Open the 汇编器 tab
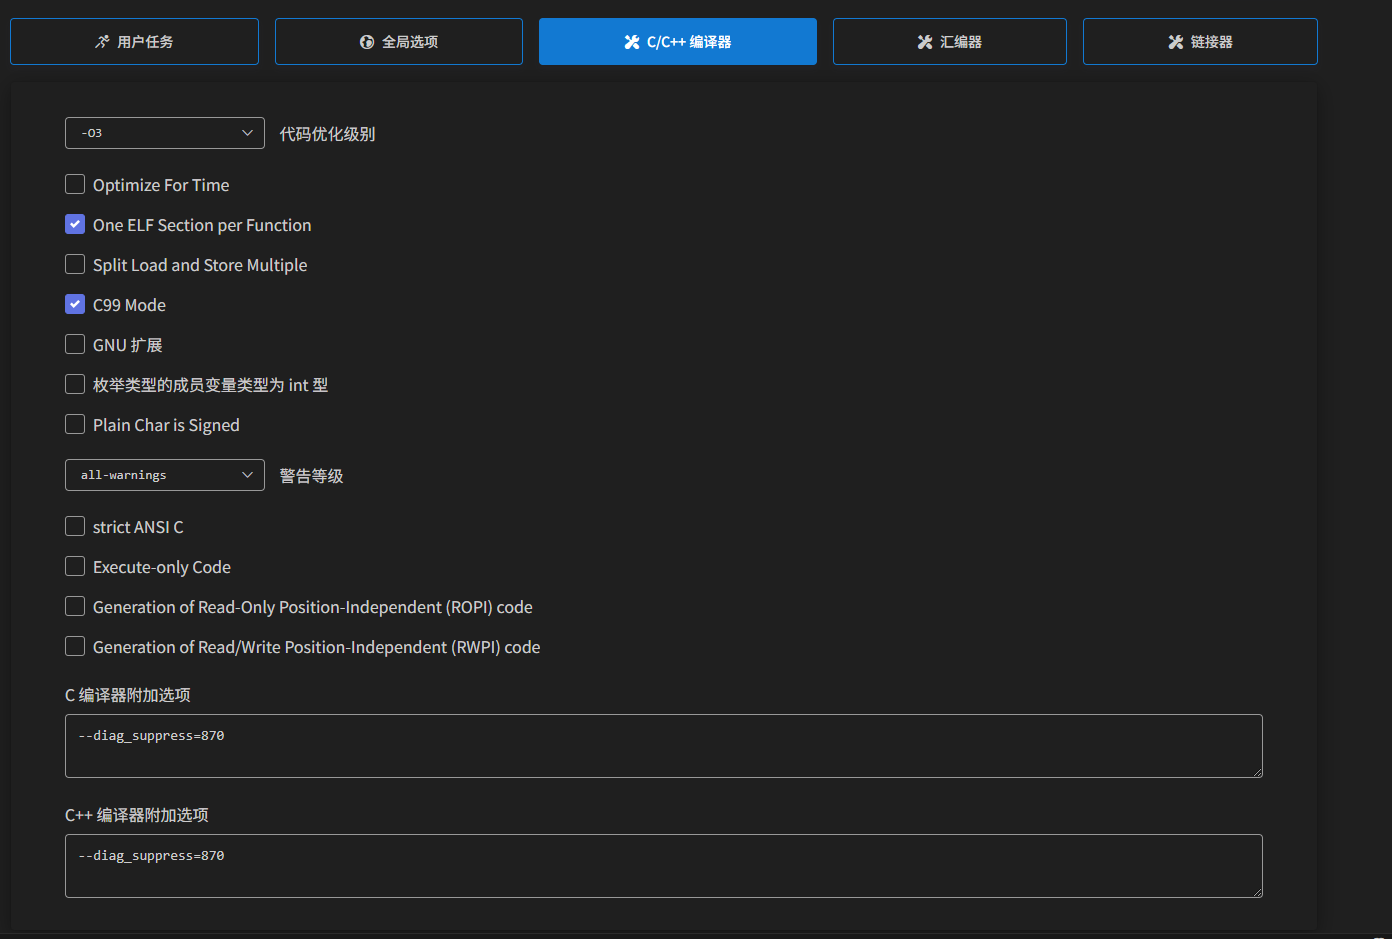Viewport: 1392px width, 939px height. click(949, 41)
